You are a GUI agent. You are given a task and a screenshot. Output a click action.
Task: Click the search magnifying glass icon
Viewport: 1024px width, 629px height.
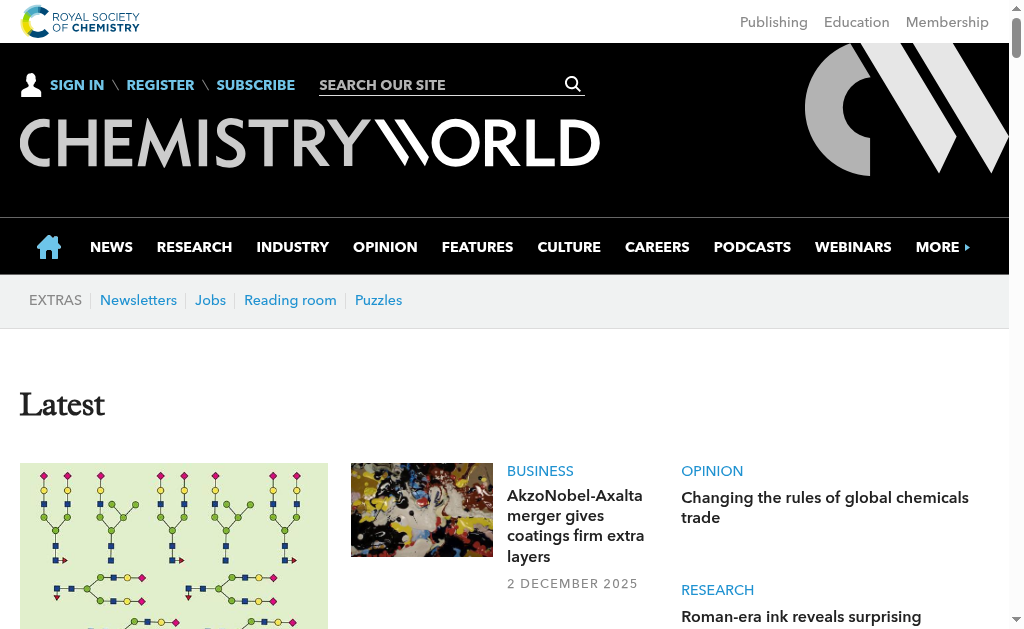(573, 84)
